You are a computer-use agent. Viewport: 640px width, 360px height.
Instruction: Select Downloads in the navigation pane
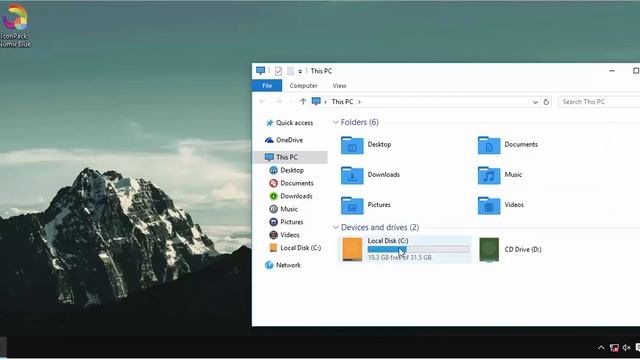click(291, 196)
